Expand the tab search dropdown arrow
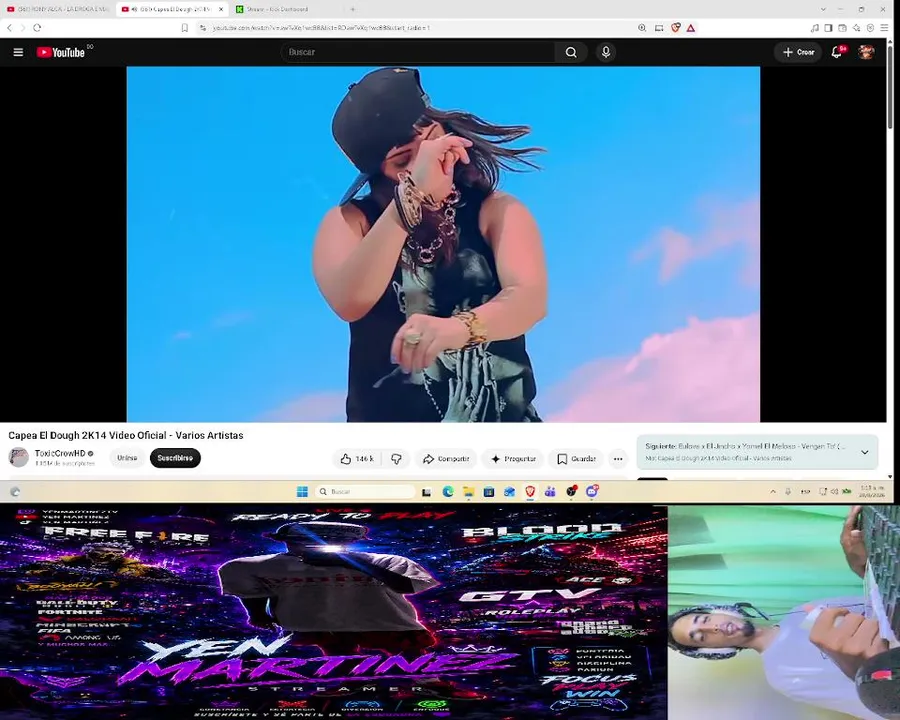The height and width of the screenshot is (720, 900). coord(823,9)
